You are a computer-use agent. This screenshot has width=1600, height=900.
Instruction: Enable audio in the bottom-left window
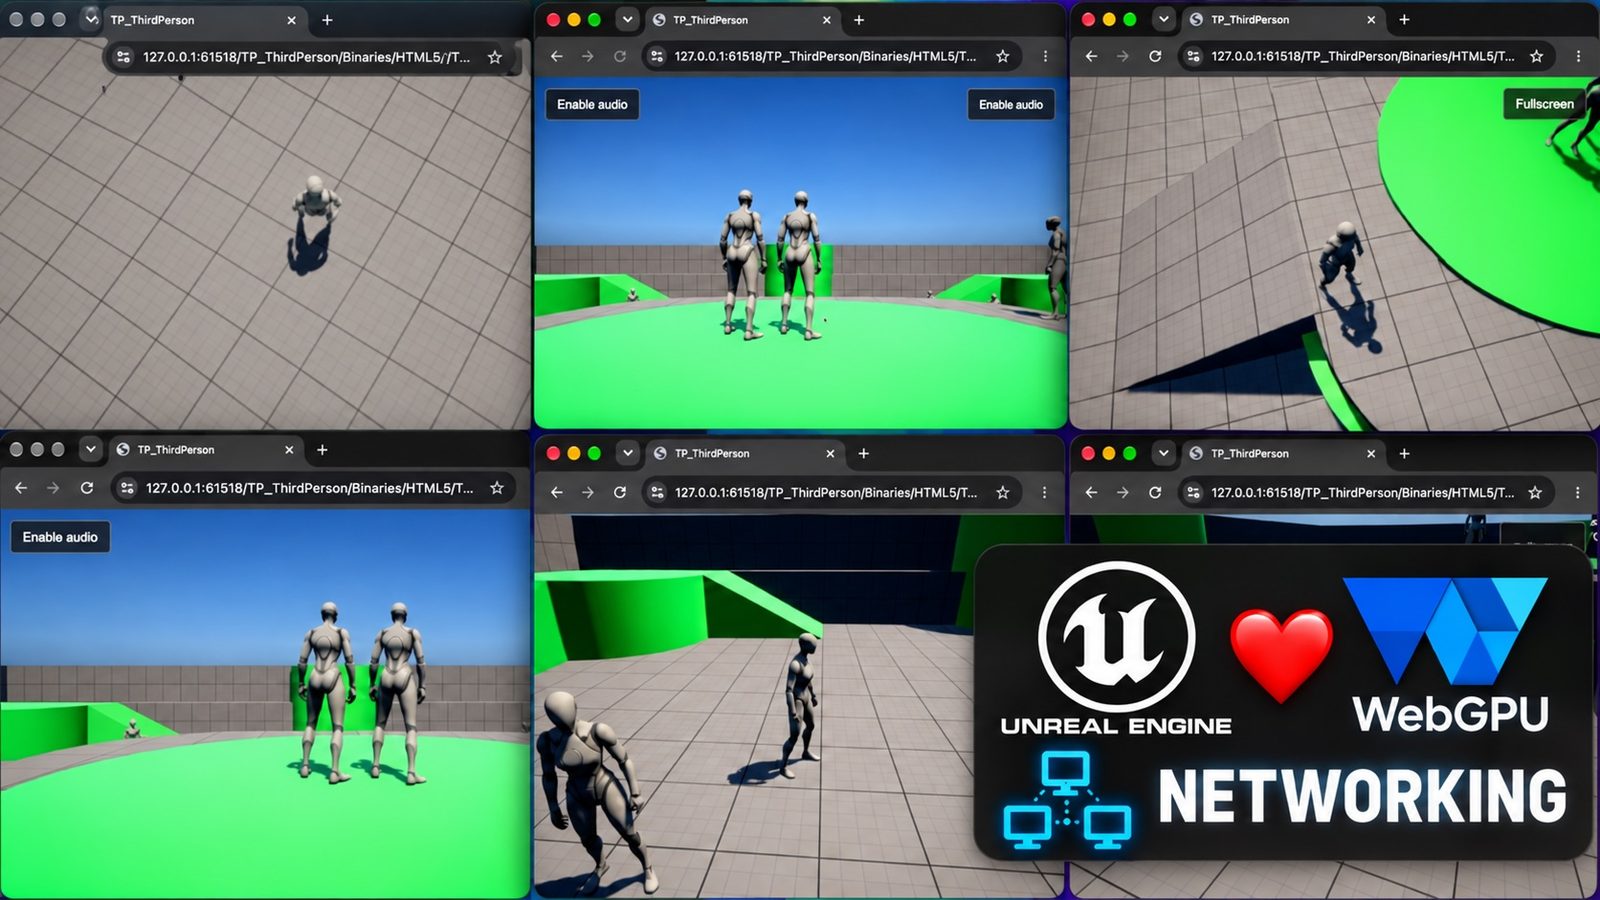coord(60,537)
